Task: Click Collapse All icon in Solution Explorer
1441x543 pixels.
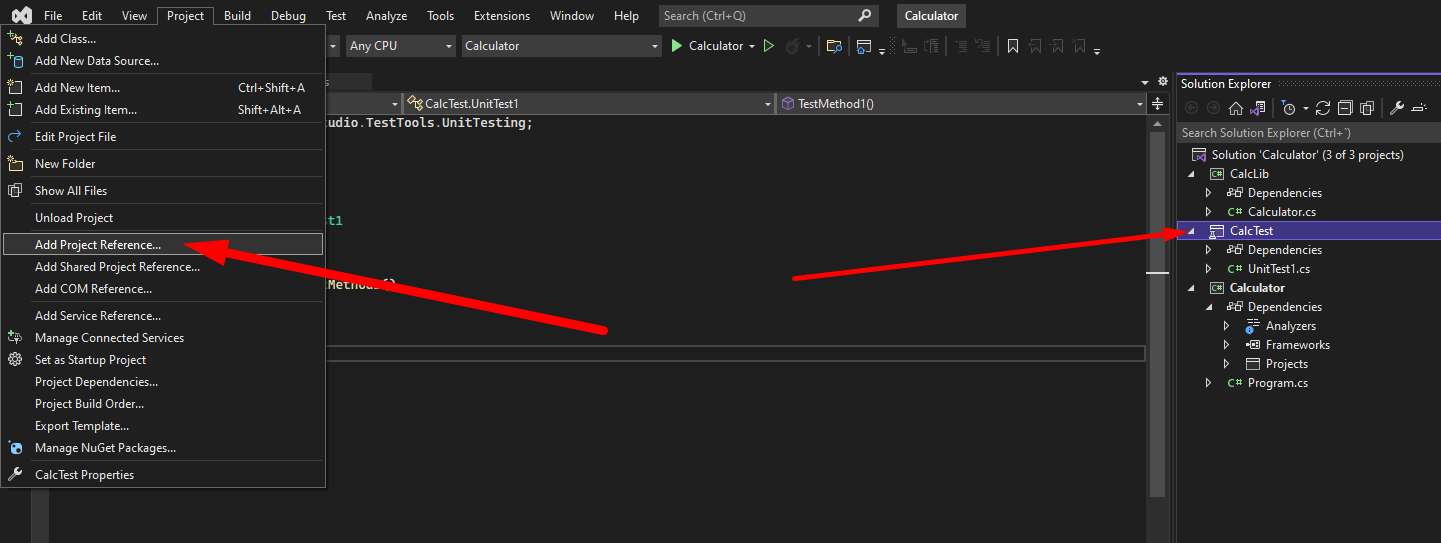Action: [1345, 108]
